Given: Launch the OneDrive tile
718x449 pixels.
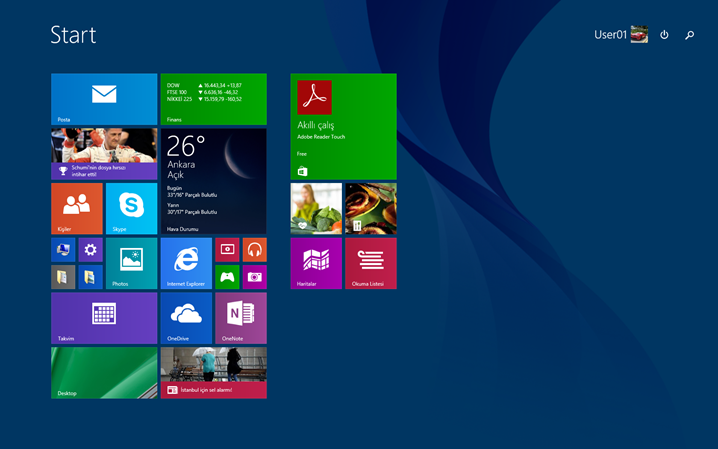Looking at the screenshot, I should (x=186, y=318).
